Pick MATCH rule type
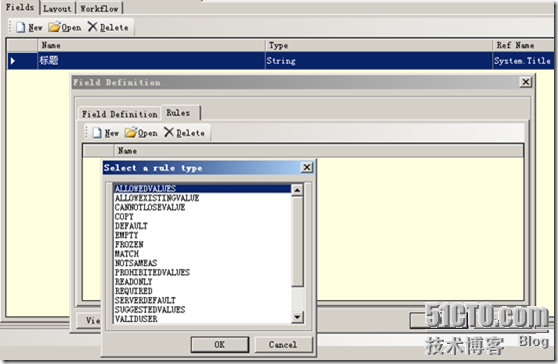 tap(202, 254)
